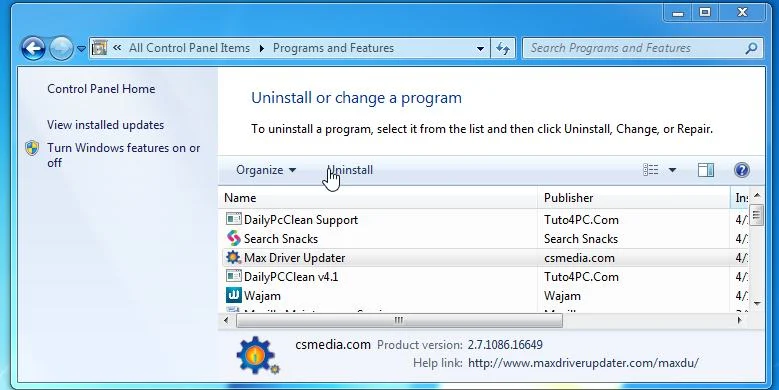Click the DailyPcClean Support program icon

234,219
